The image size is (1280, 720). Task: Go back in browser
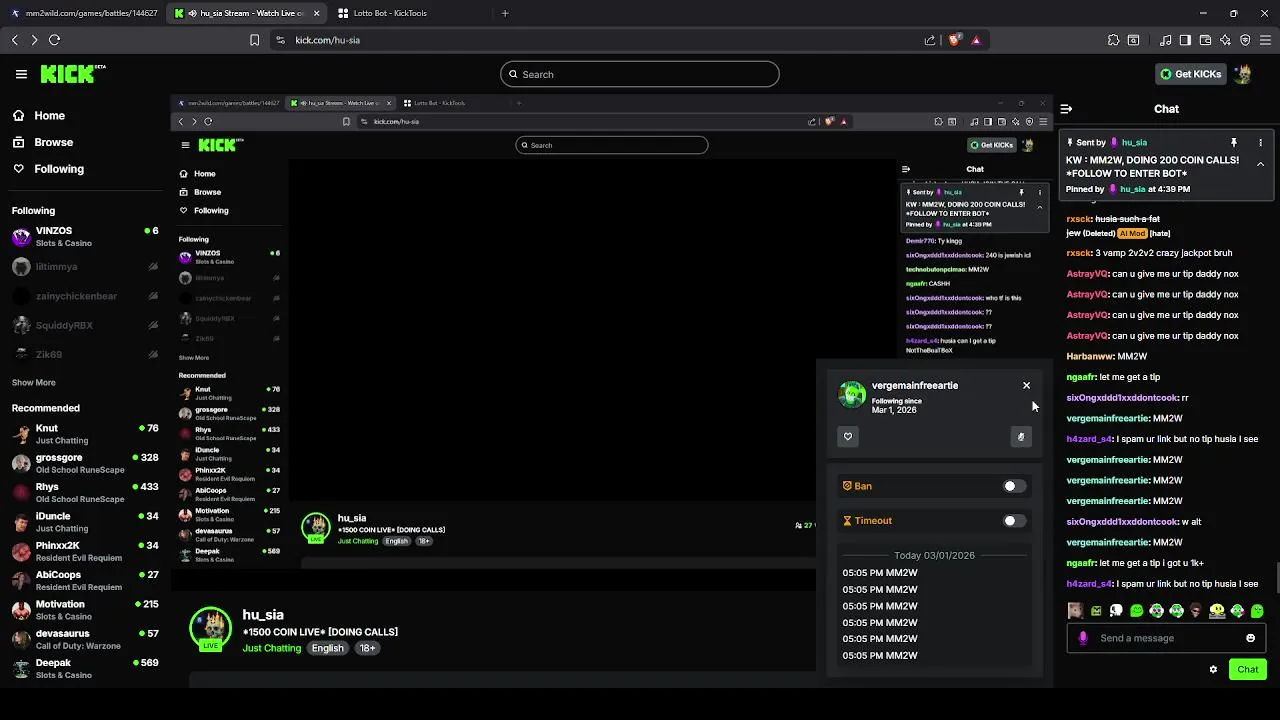pos(14,40)
